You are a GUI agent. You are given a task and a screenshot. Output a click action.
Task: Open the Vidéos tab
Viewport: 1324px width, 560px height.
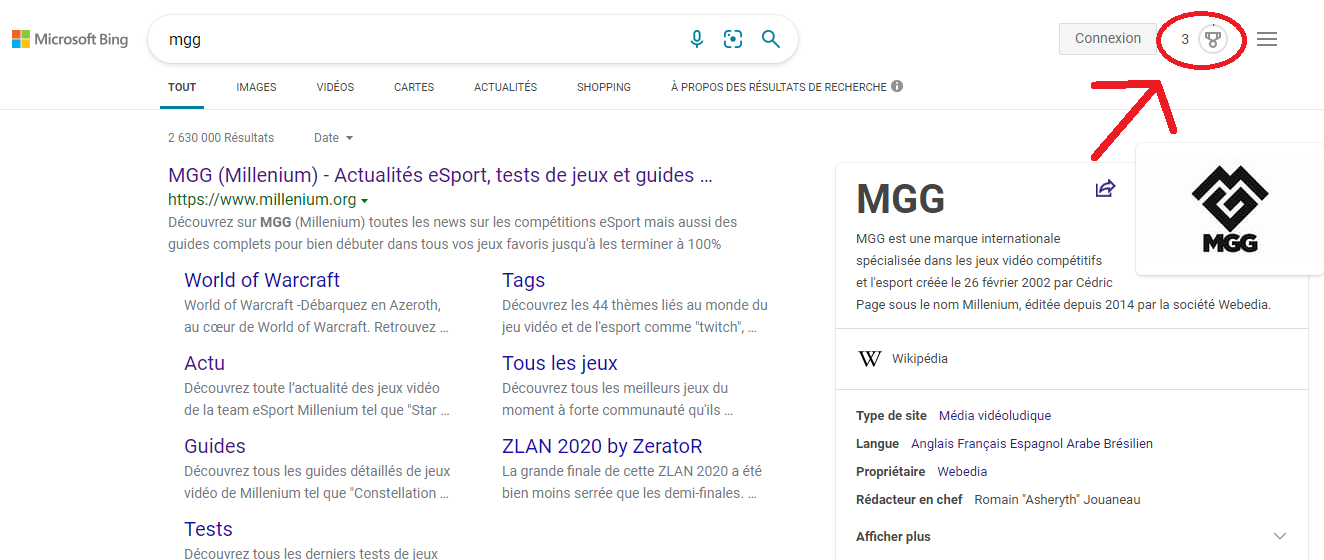[335, 87]
